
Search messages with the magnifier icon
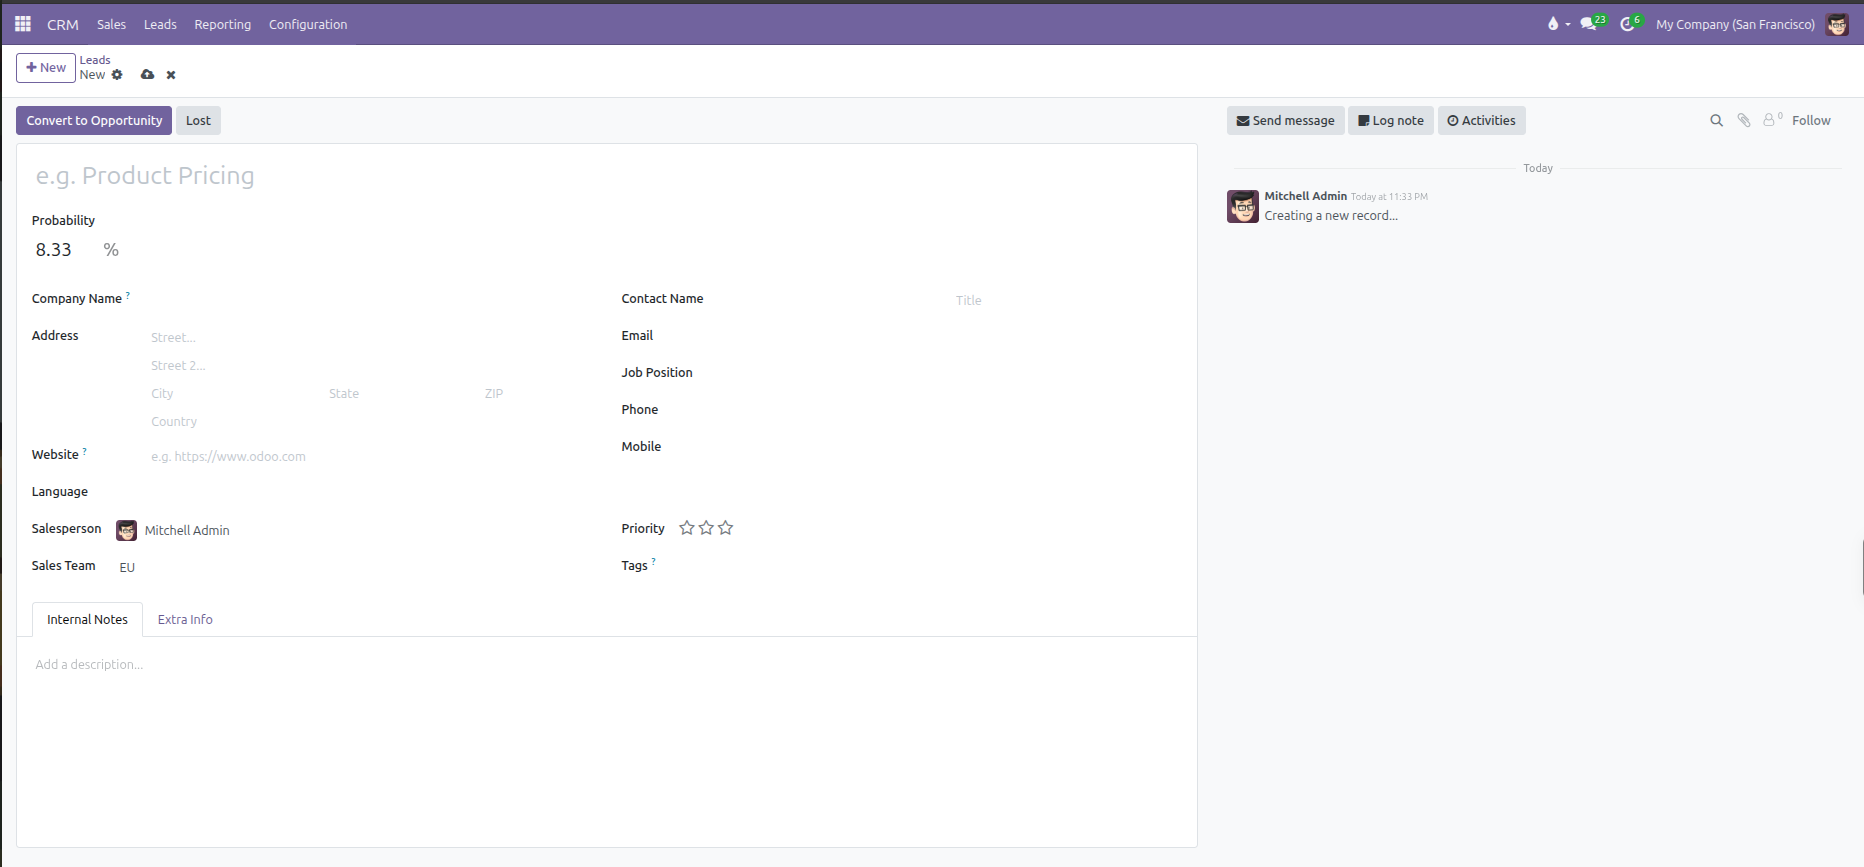[x=1717, y=121]
